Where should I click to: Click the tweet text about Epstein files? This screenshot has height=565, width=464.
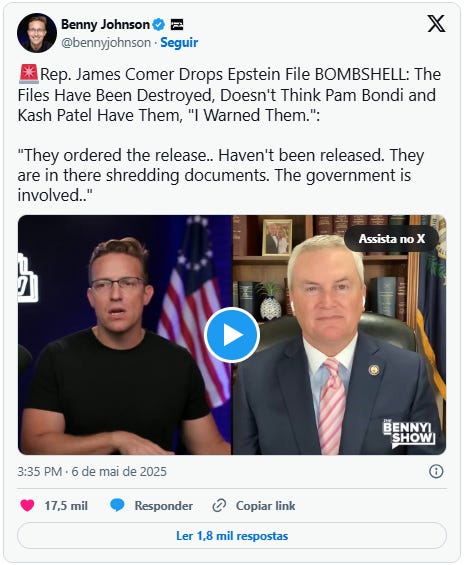click(229, 135)
